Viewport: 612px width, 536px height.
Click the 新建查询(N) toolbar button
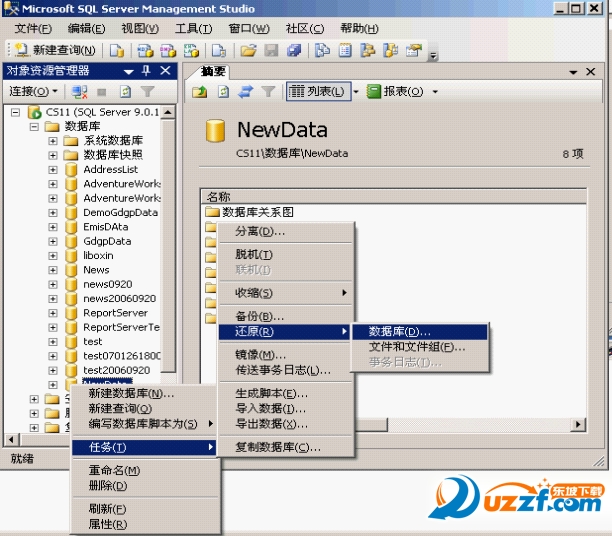55,50
